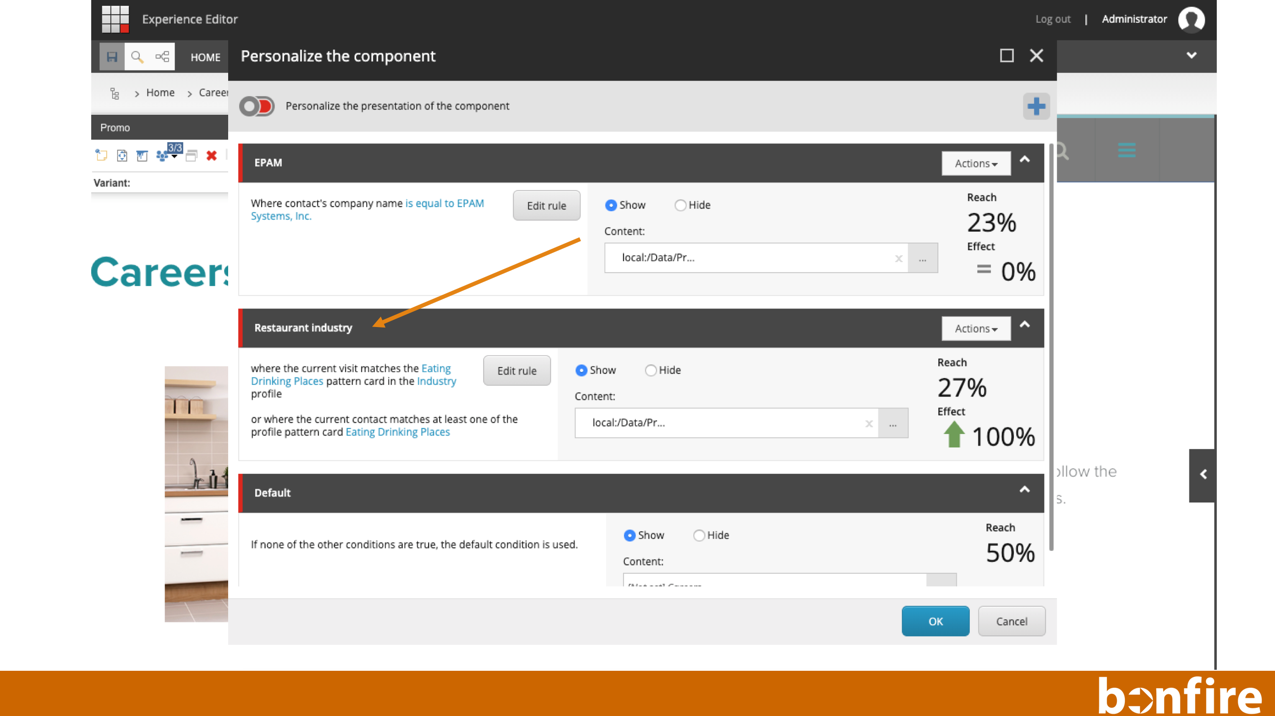Open the HOME ribbon tab
The image size is (1275, 716).
click(x=205, y=57)
